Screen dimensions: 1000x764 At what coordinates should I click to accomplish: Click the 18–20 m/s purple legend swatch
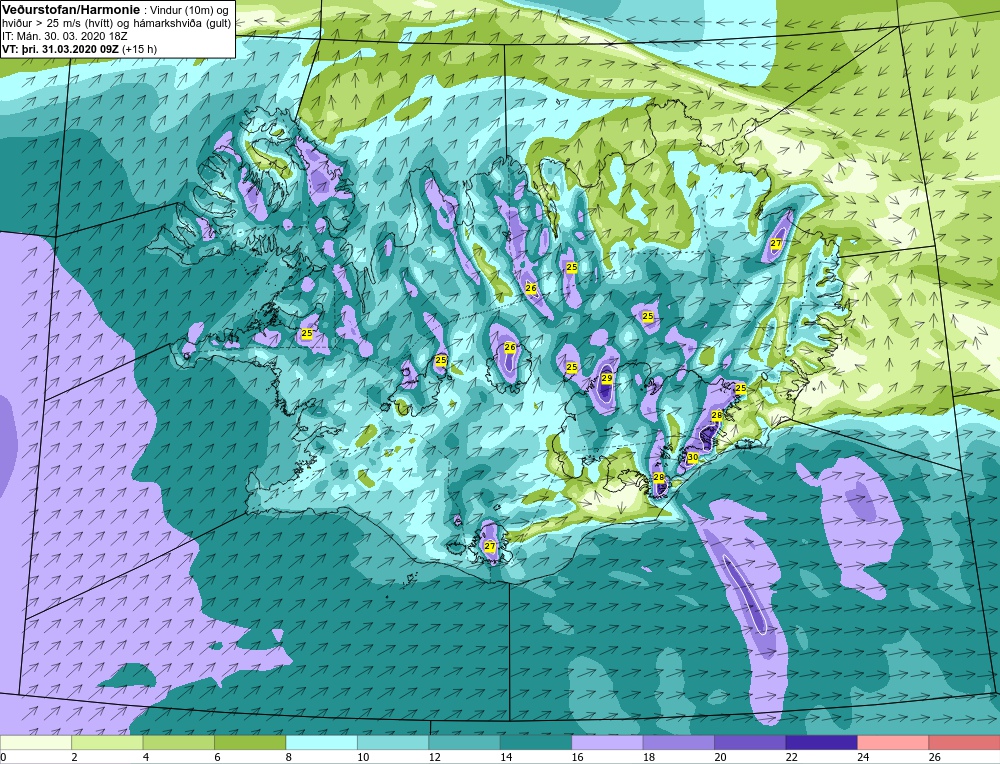coord(679,742)
